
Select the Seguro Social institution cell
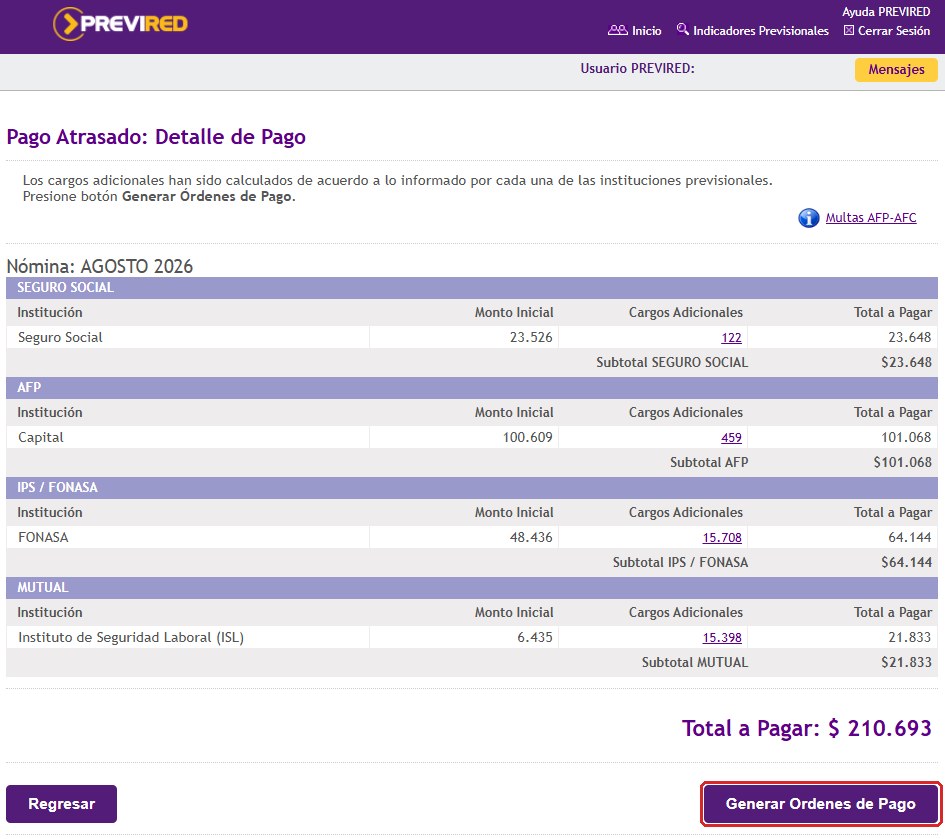tap(187, 338)
